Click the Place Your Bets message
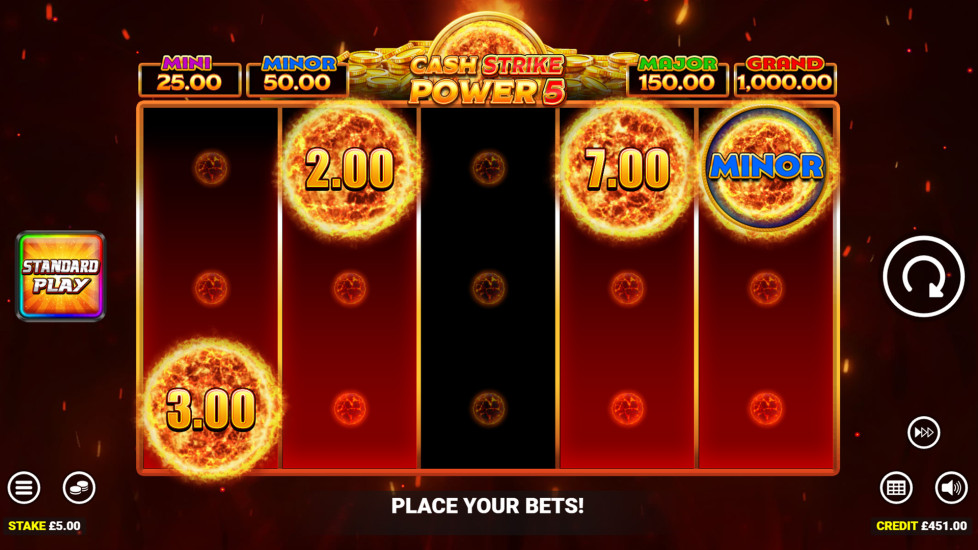The height and width of the screenshot is (550, 978). tap(487, 506)
